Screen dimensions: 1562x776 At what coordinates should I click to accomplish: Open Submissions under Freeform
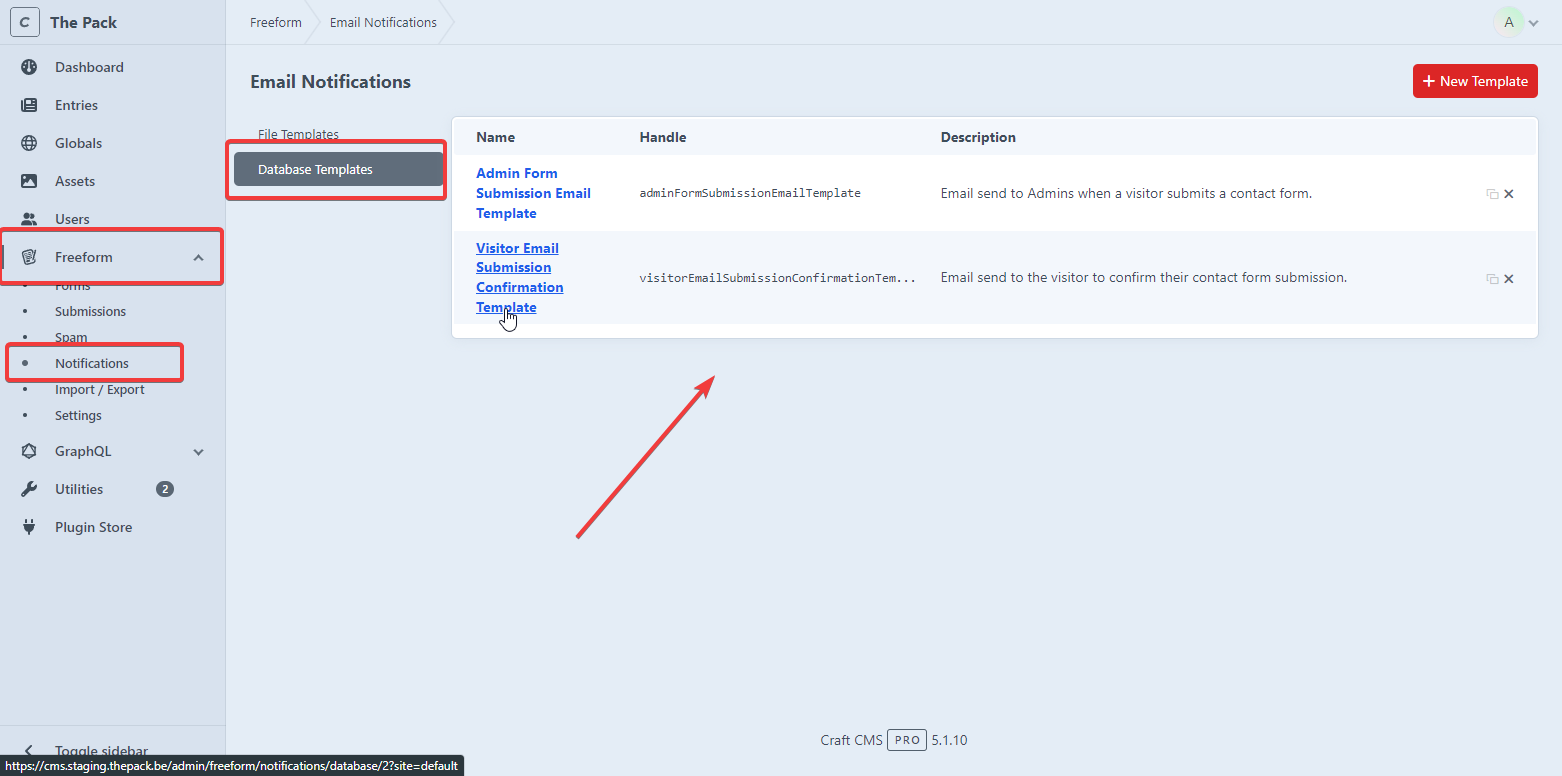tap(90, 311)
